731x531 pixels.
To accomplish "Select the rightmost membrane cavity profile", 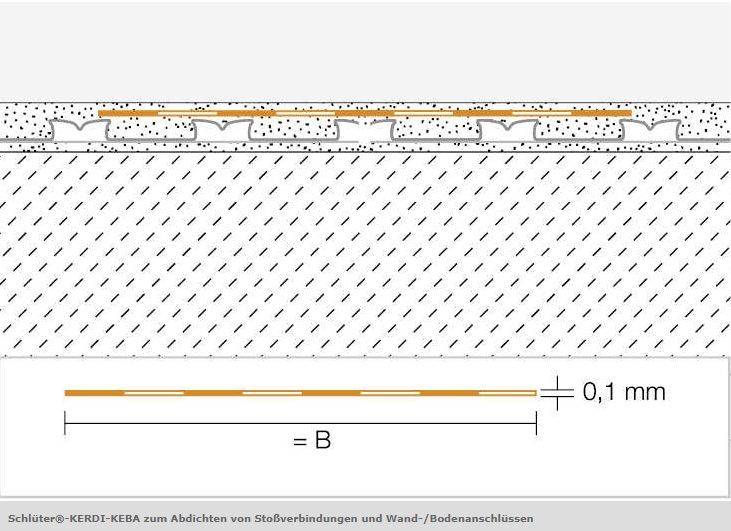I will tap(650, 130).
